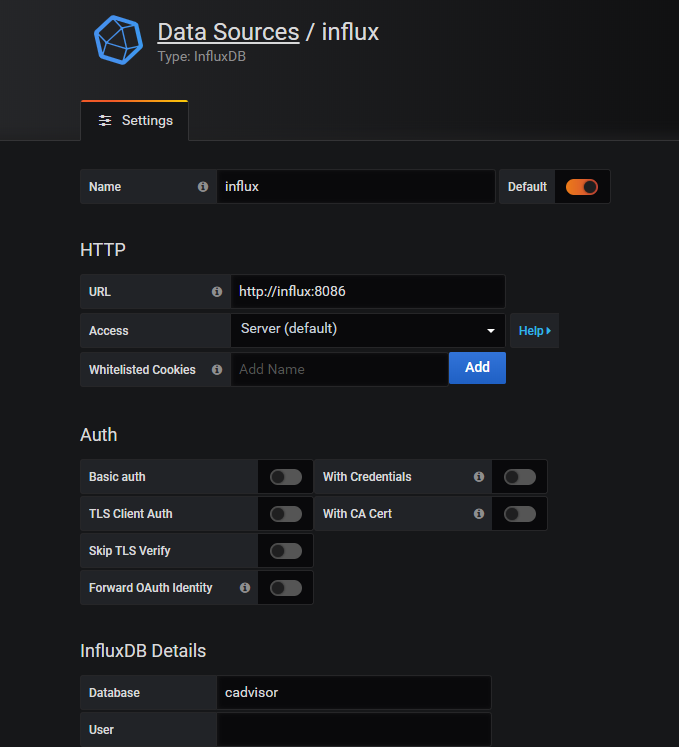
Task: Focus the Name input field
Action: click(x=356, y=187)
